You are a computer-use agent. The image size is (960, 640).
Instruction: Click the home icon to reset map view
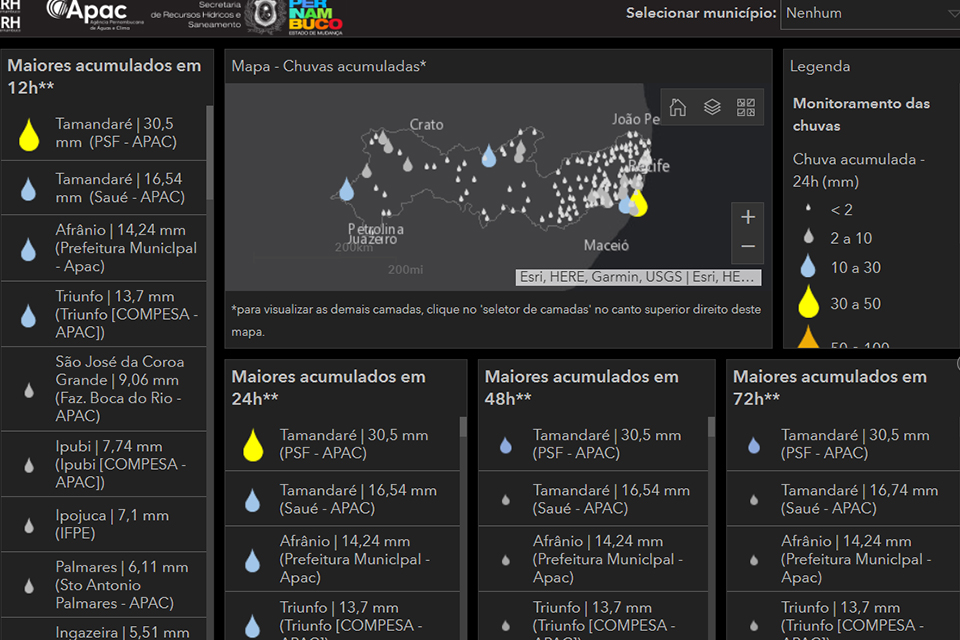point(677,107)
